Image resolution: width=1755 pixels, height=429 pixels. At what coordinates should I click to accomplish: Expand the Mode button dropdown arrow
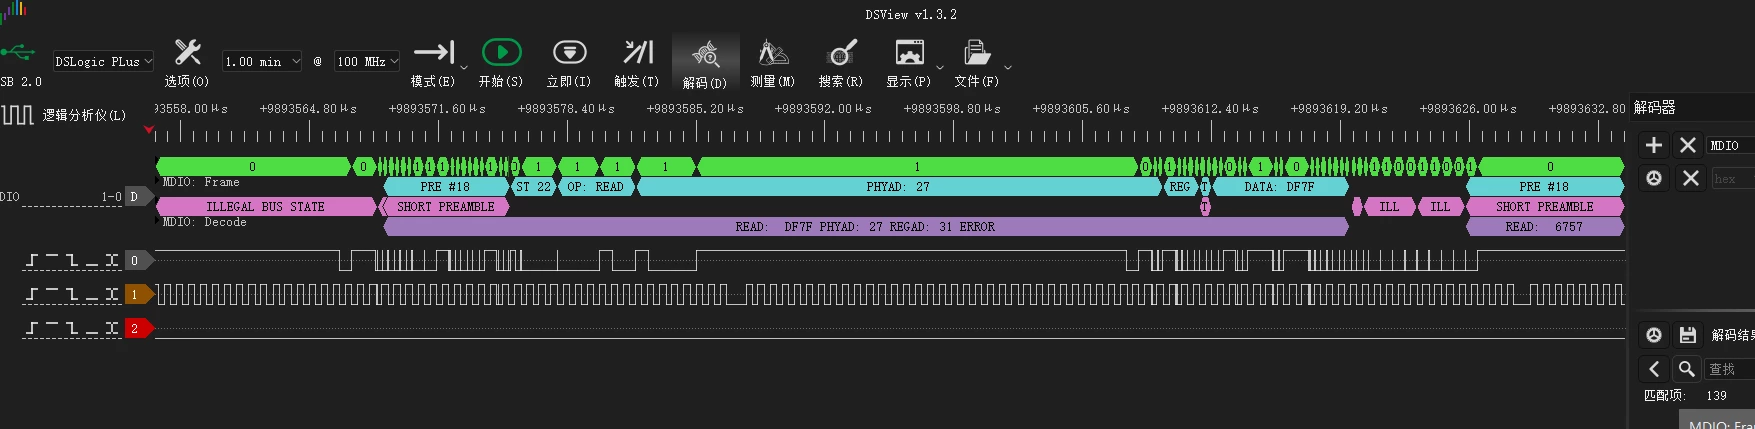pyautogui.click(x=464, y=68)
